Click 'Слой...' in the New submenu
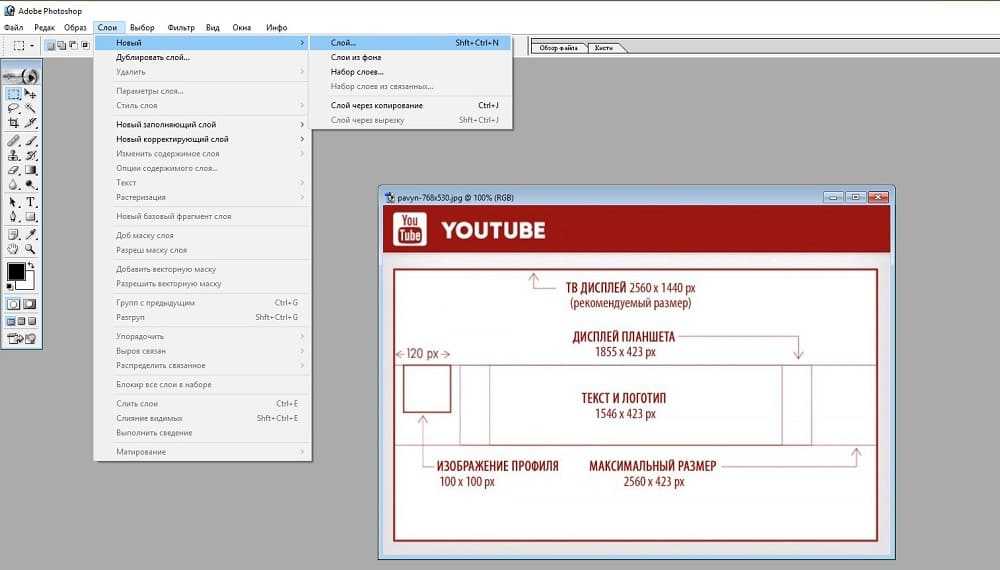Viewport: 1000px width, 570px height. coord(343,43)
